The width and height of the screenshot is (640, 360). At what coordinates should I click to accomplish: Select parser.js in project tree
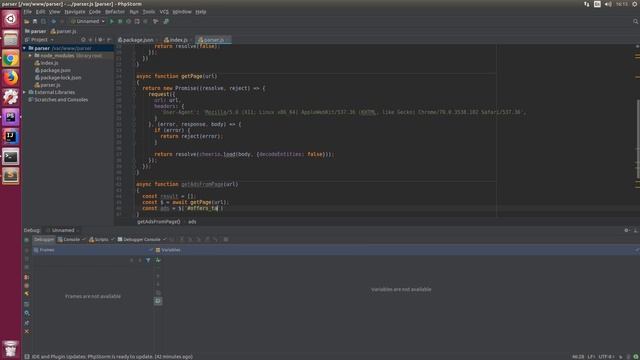pos(48,85)
